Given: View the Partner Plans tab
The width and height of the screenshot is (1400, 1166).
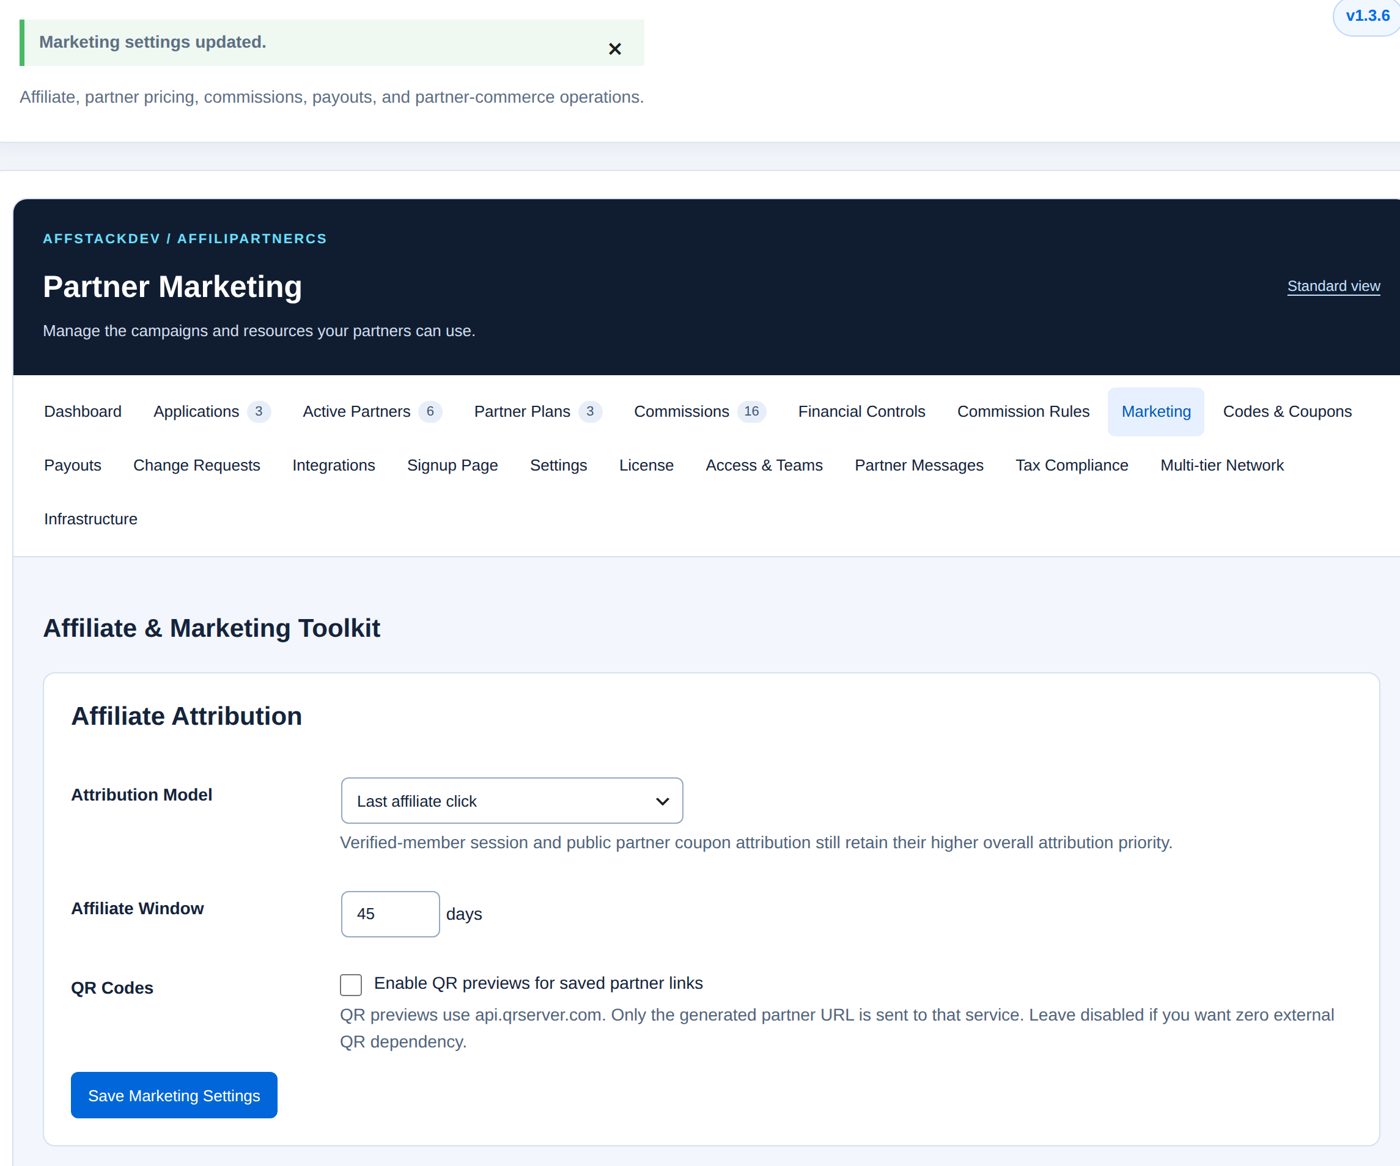Looking at the screenshot, I should click(x=537, y=412).
